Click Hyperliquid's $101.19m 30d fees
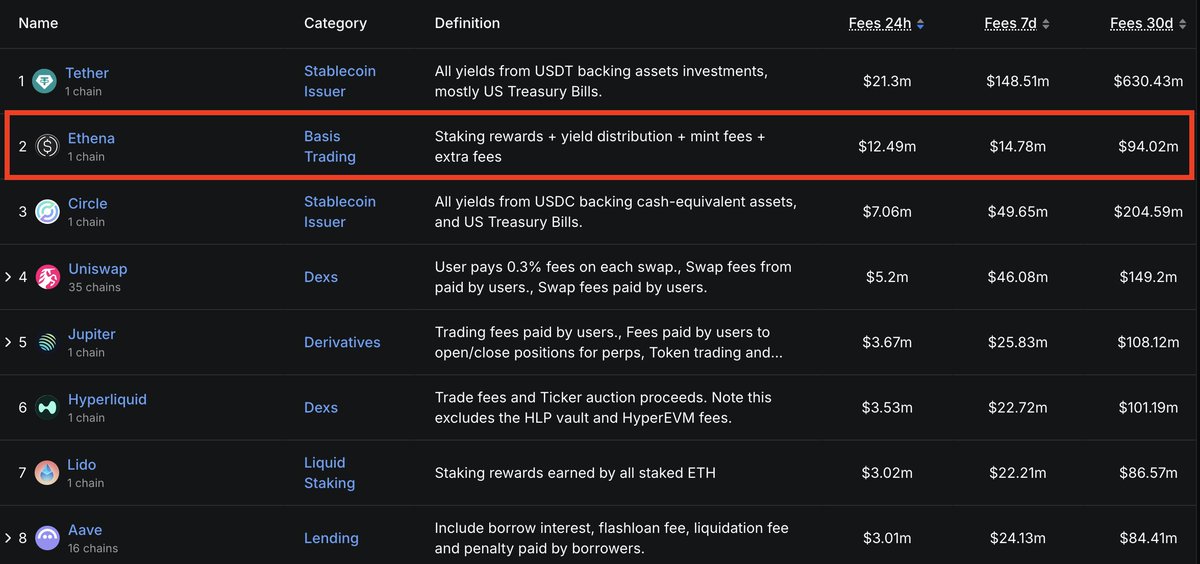This screenshot has height=564, width=1200. pos(1148,407)
